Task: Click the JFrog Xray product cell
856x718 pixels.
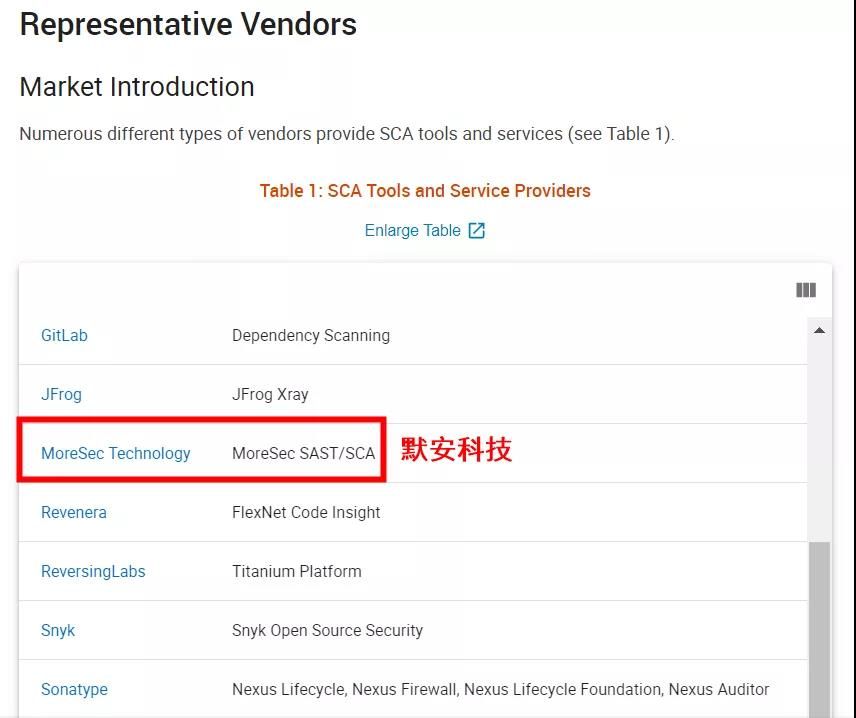Action: [270, 394]
